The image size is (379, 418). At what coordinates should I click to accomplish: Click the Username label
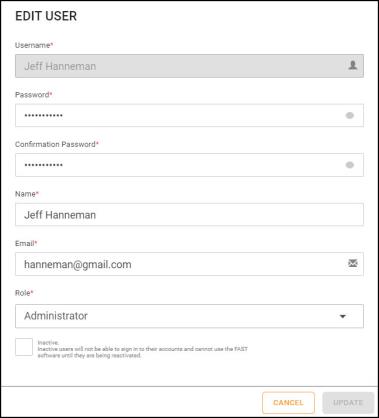coord(34,45)
